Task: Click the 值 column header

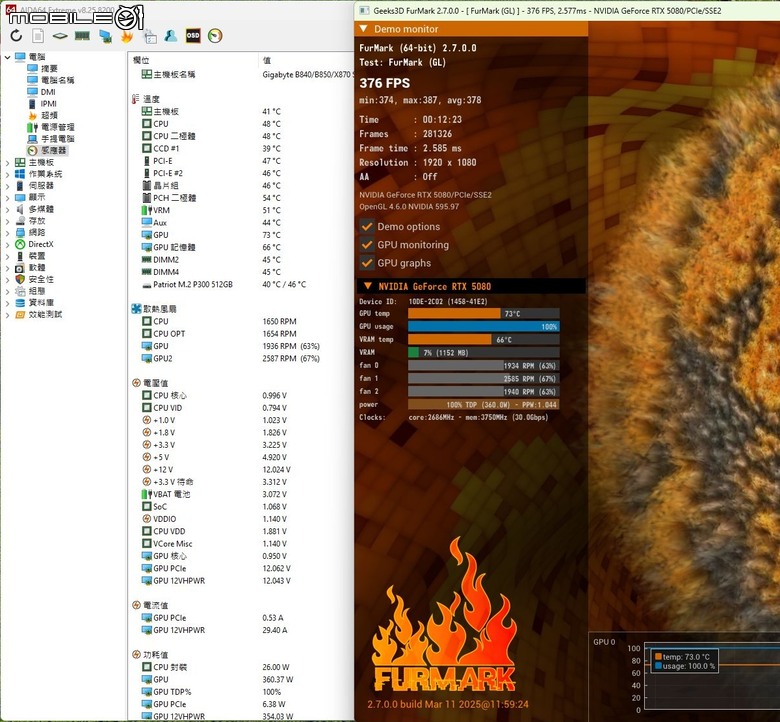Action: coord(267,60)
